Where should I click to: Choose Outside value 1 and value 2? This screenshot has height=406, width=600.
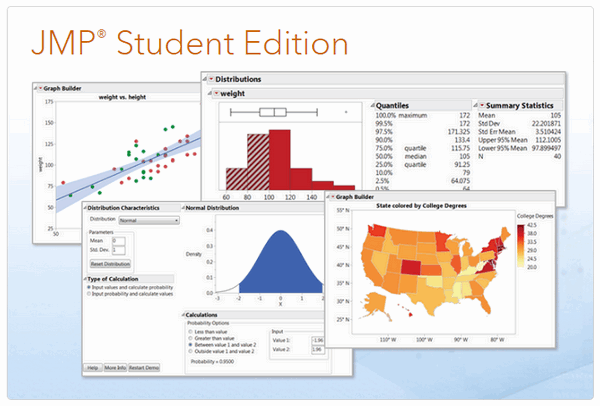coord(190,351)
